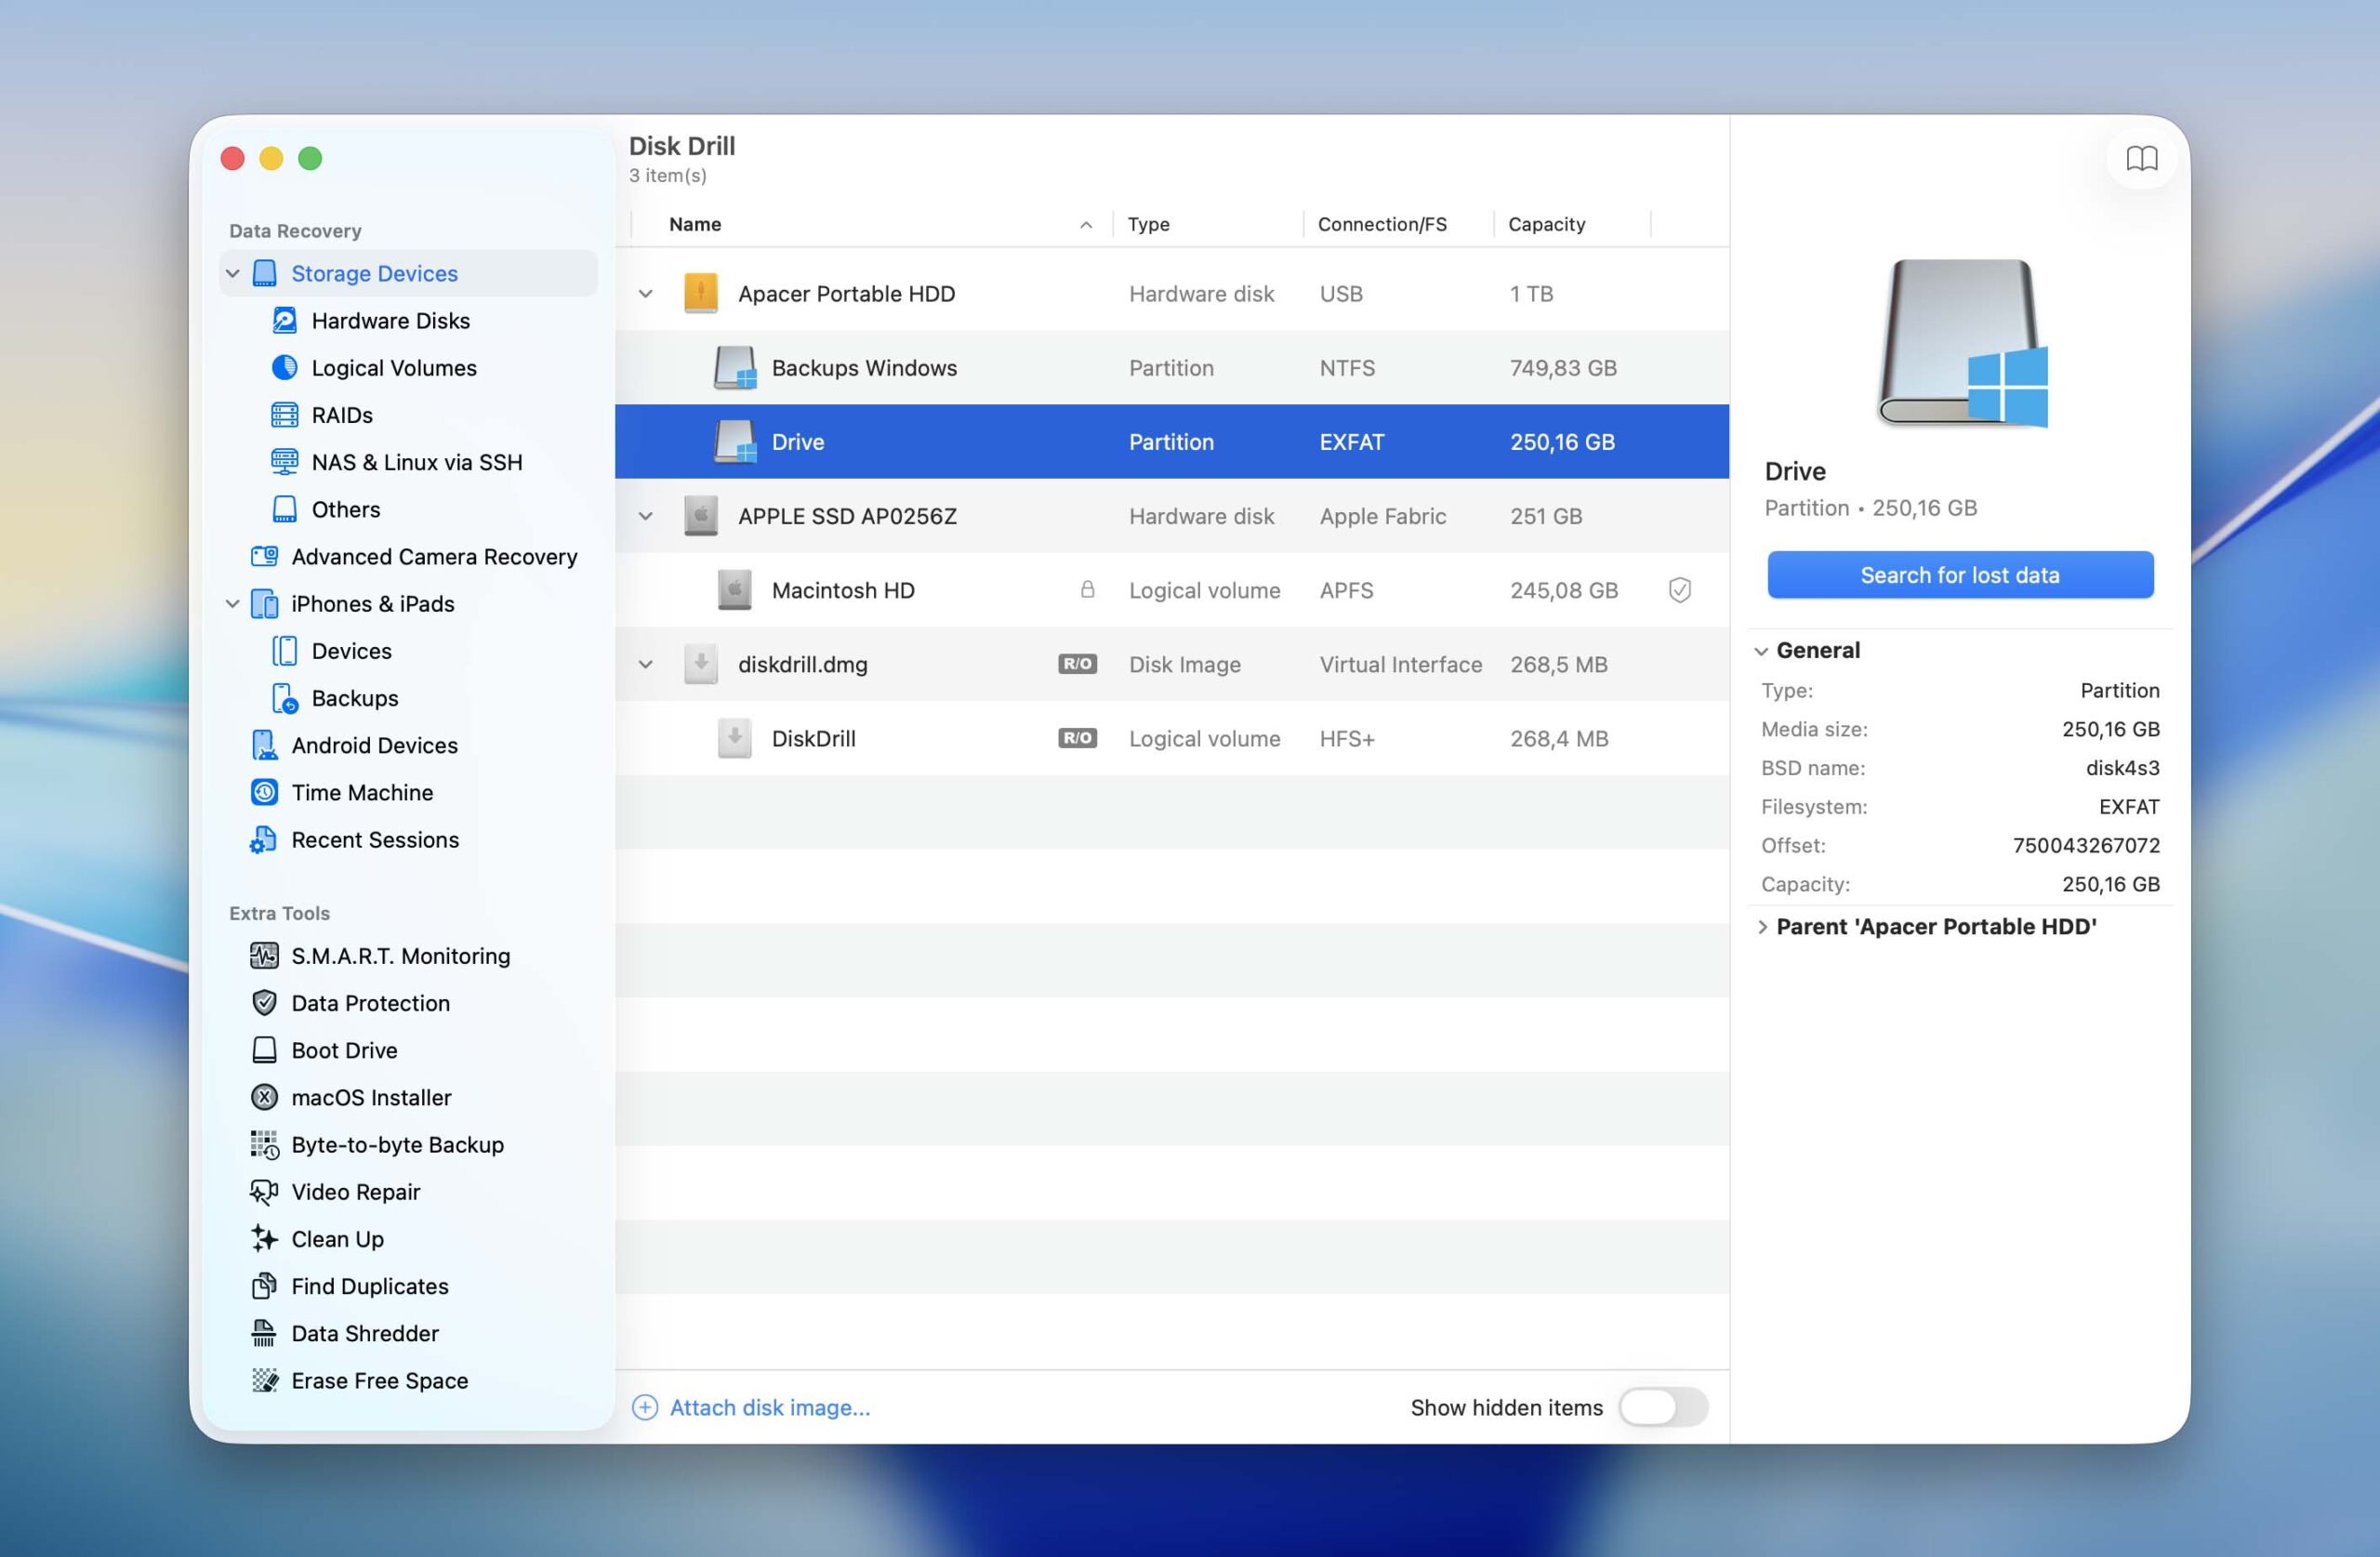
Task: Select the selected Drive EXFAT partition row
Action: pos(1172,441)
